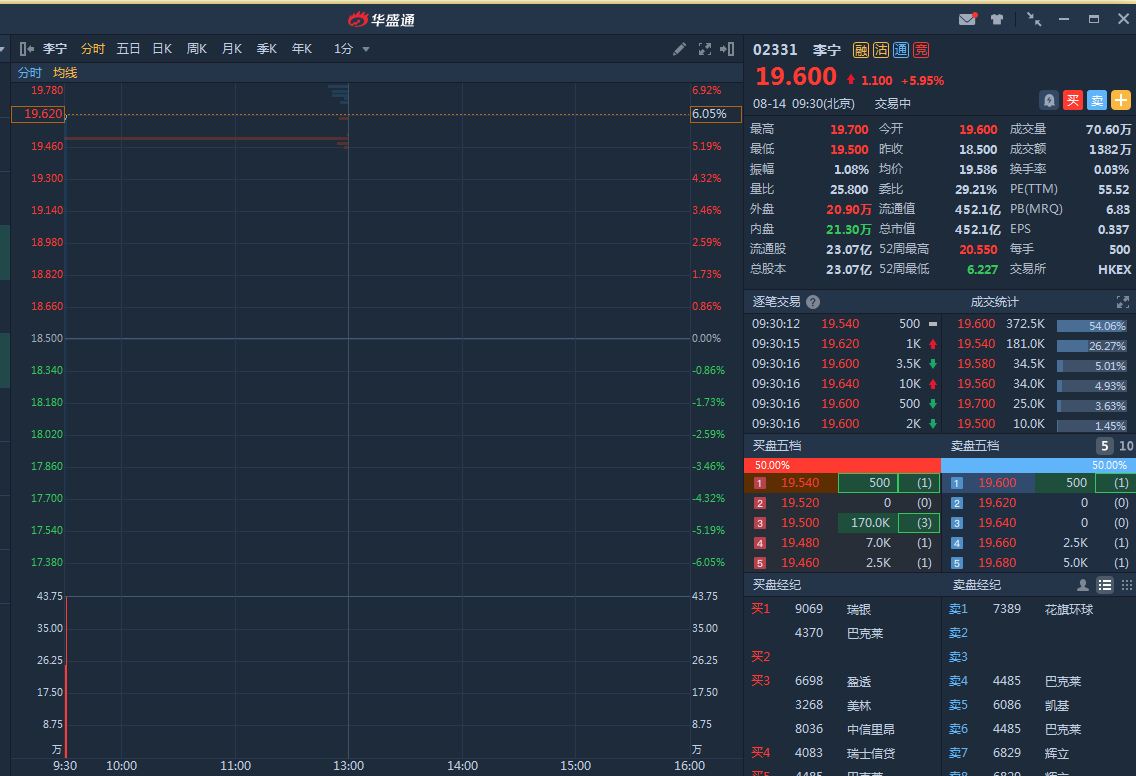1136x776 pixels.
Task: Select bid level 1 price 19.540
Action: pos(800,483)
